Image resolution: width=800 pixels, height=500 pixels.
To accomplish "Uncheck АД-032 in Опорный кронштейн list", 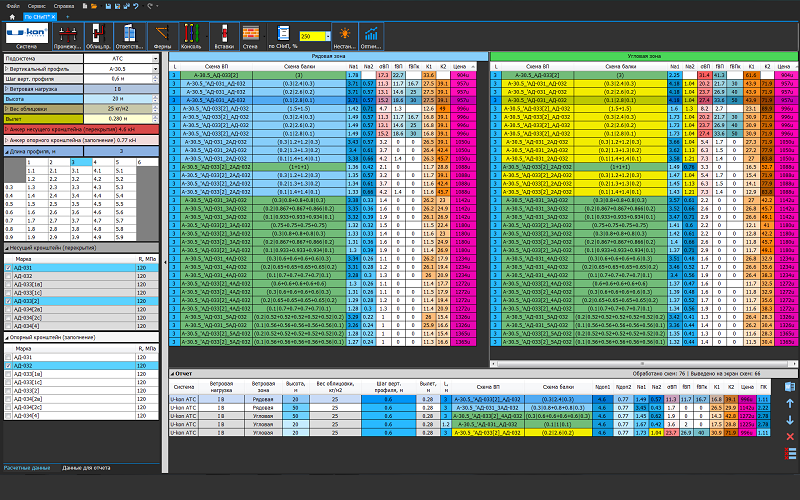I will [8, 365].
